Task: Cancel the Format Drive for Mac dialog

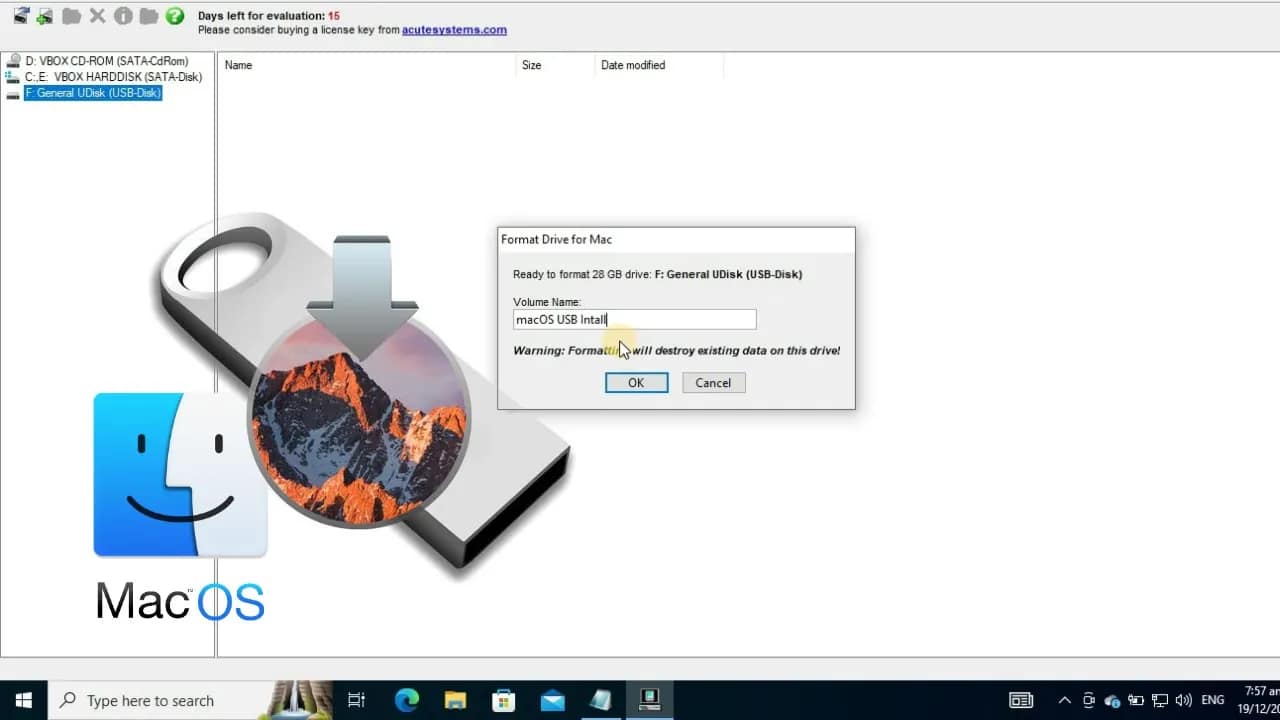Action: (713, 382)
